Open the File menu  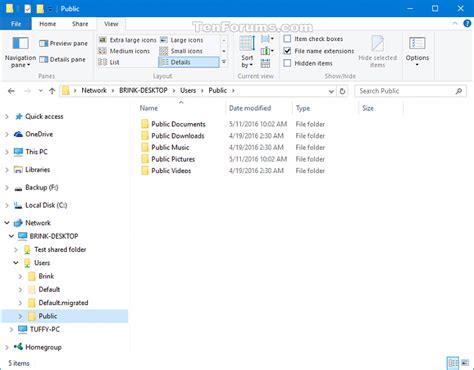[16, 24]
